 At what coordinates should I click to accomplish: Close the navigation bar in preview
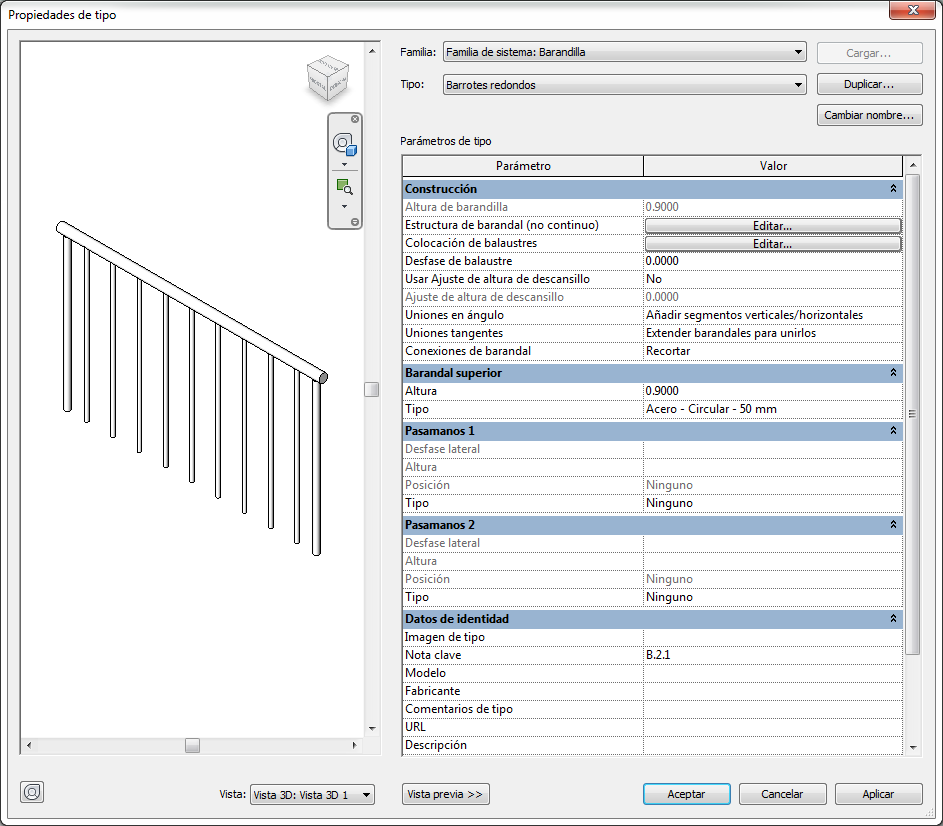point(355,119)
